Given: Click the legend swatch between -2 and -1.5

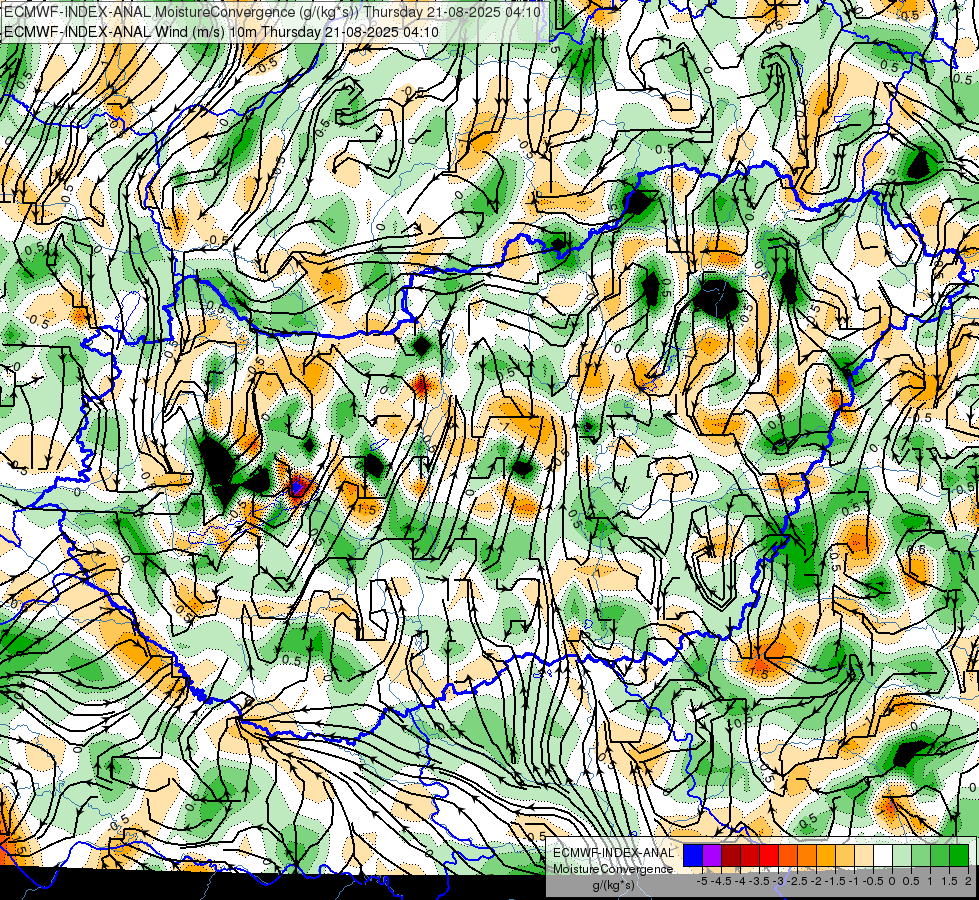Looking at the screenshot, I should pyautogui.click(x=826, y=856).
